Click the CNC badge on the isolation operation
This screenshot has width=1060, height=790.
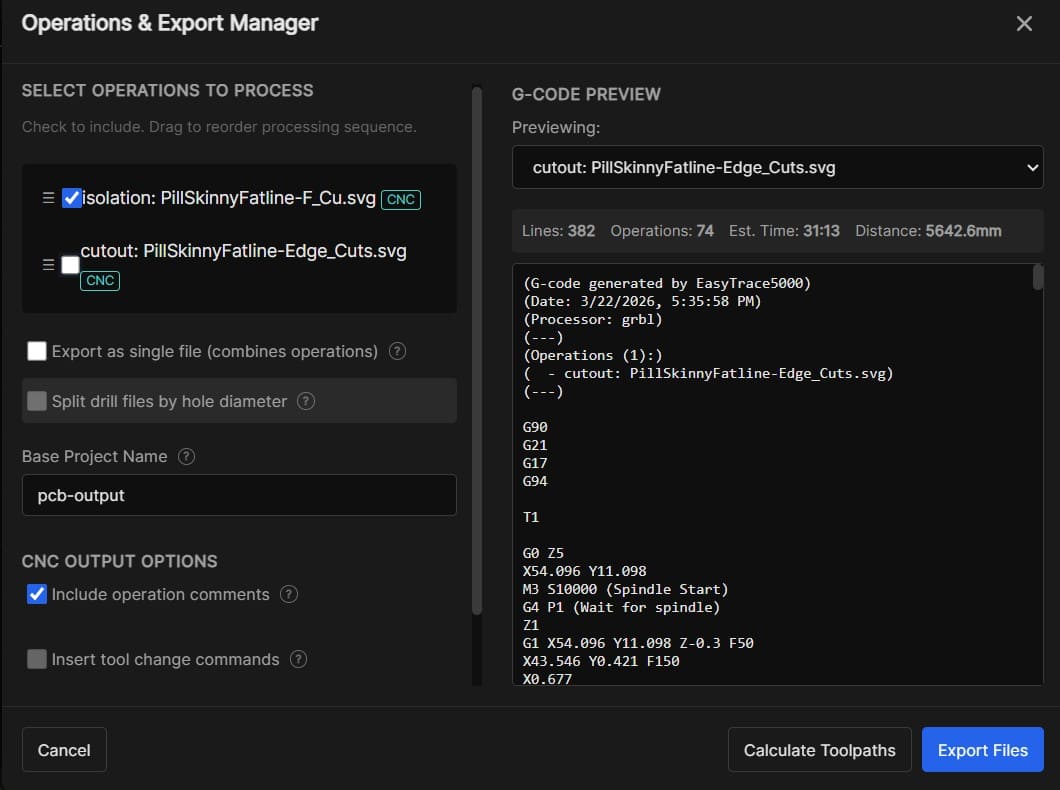point(400,199)
